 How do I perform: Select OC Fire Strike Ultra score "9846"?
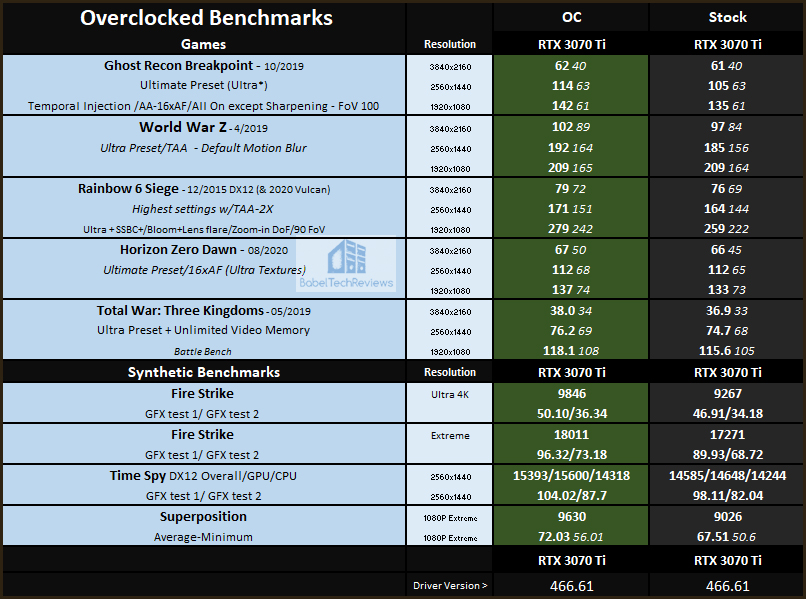[572, 394]
